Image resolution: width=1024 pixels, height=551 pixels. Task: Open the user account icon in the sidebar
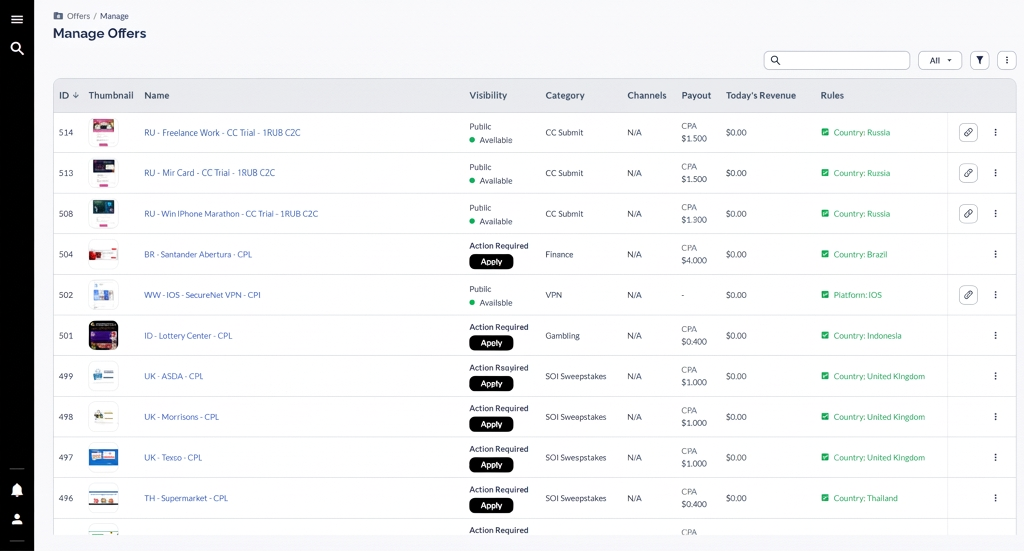pyautogui.click(x=17, y=519)
